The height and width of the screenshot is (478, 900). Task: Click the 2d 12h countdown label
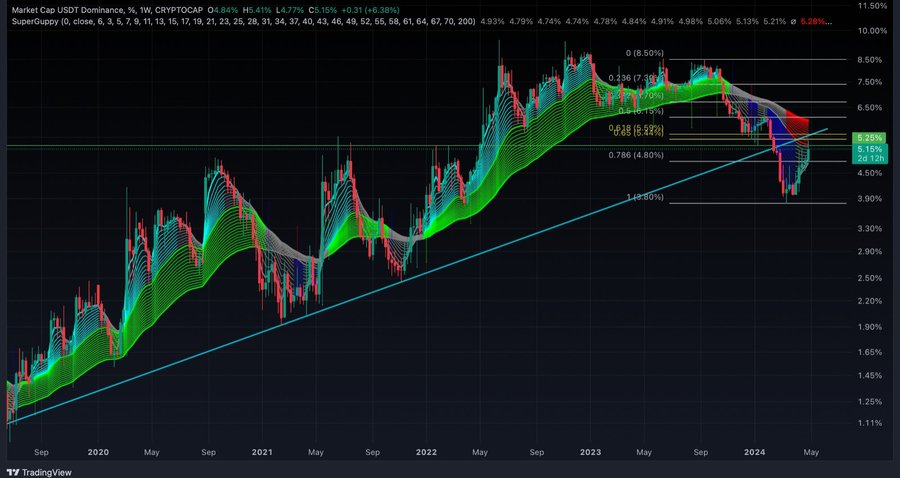pyautogui.click(x=869, y=158)
